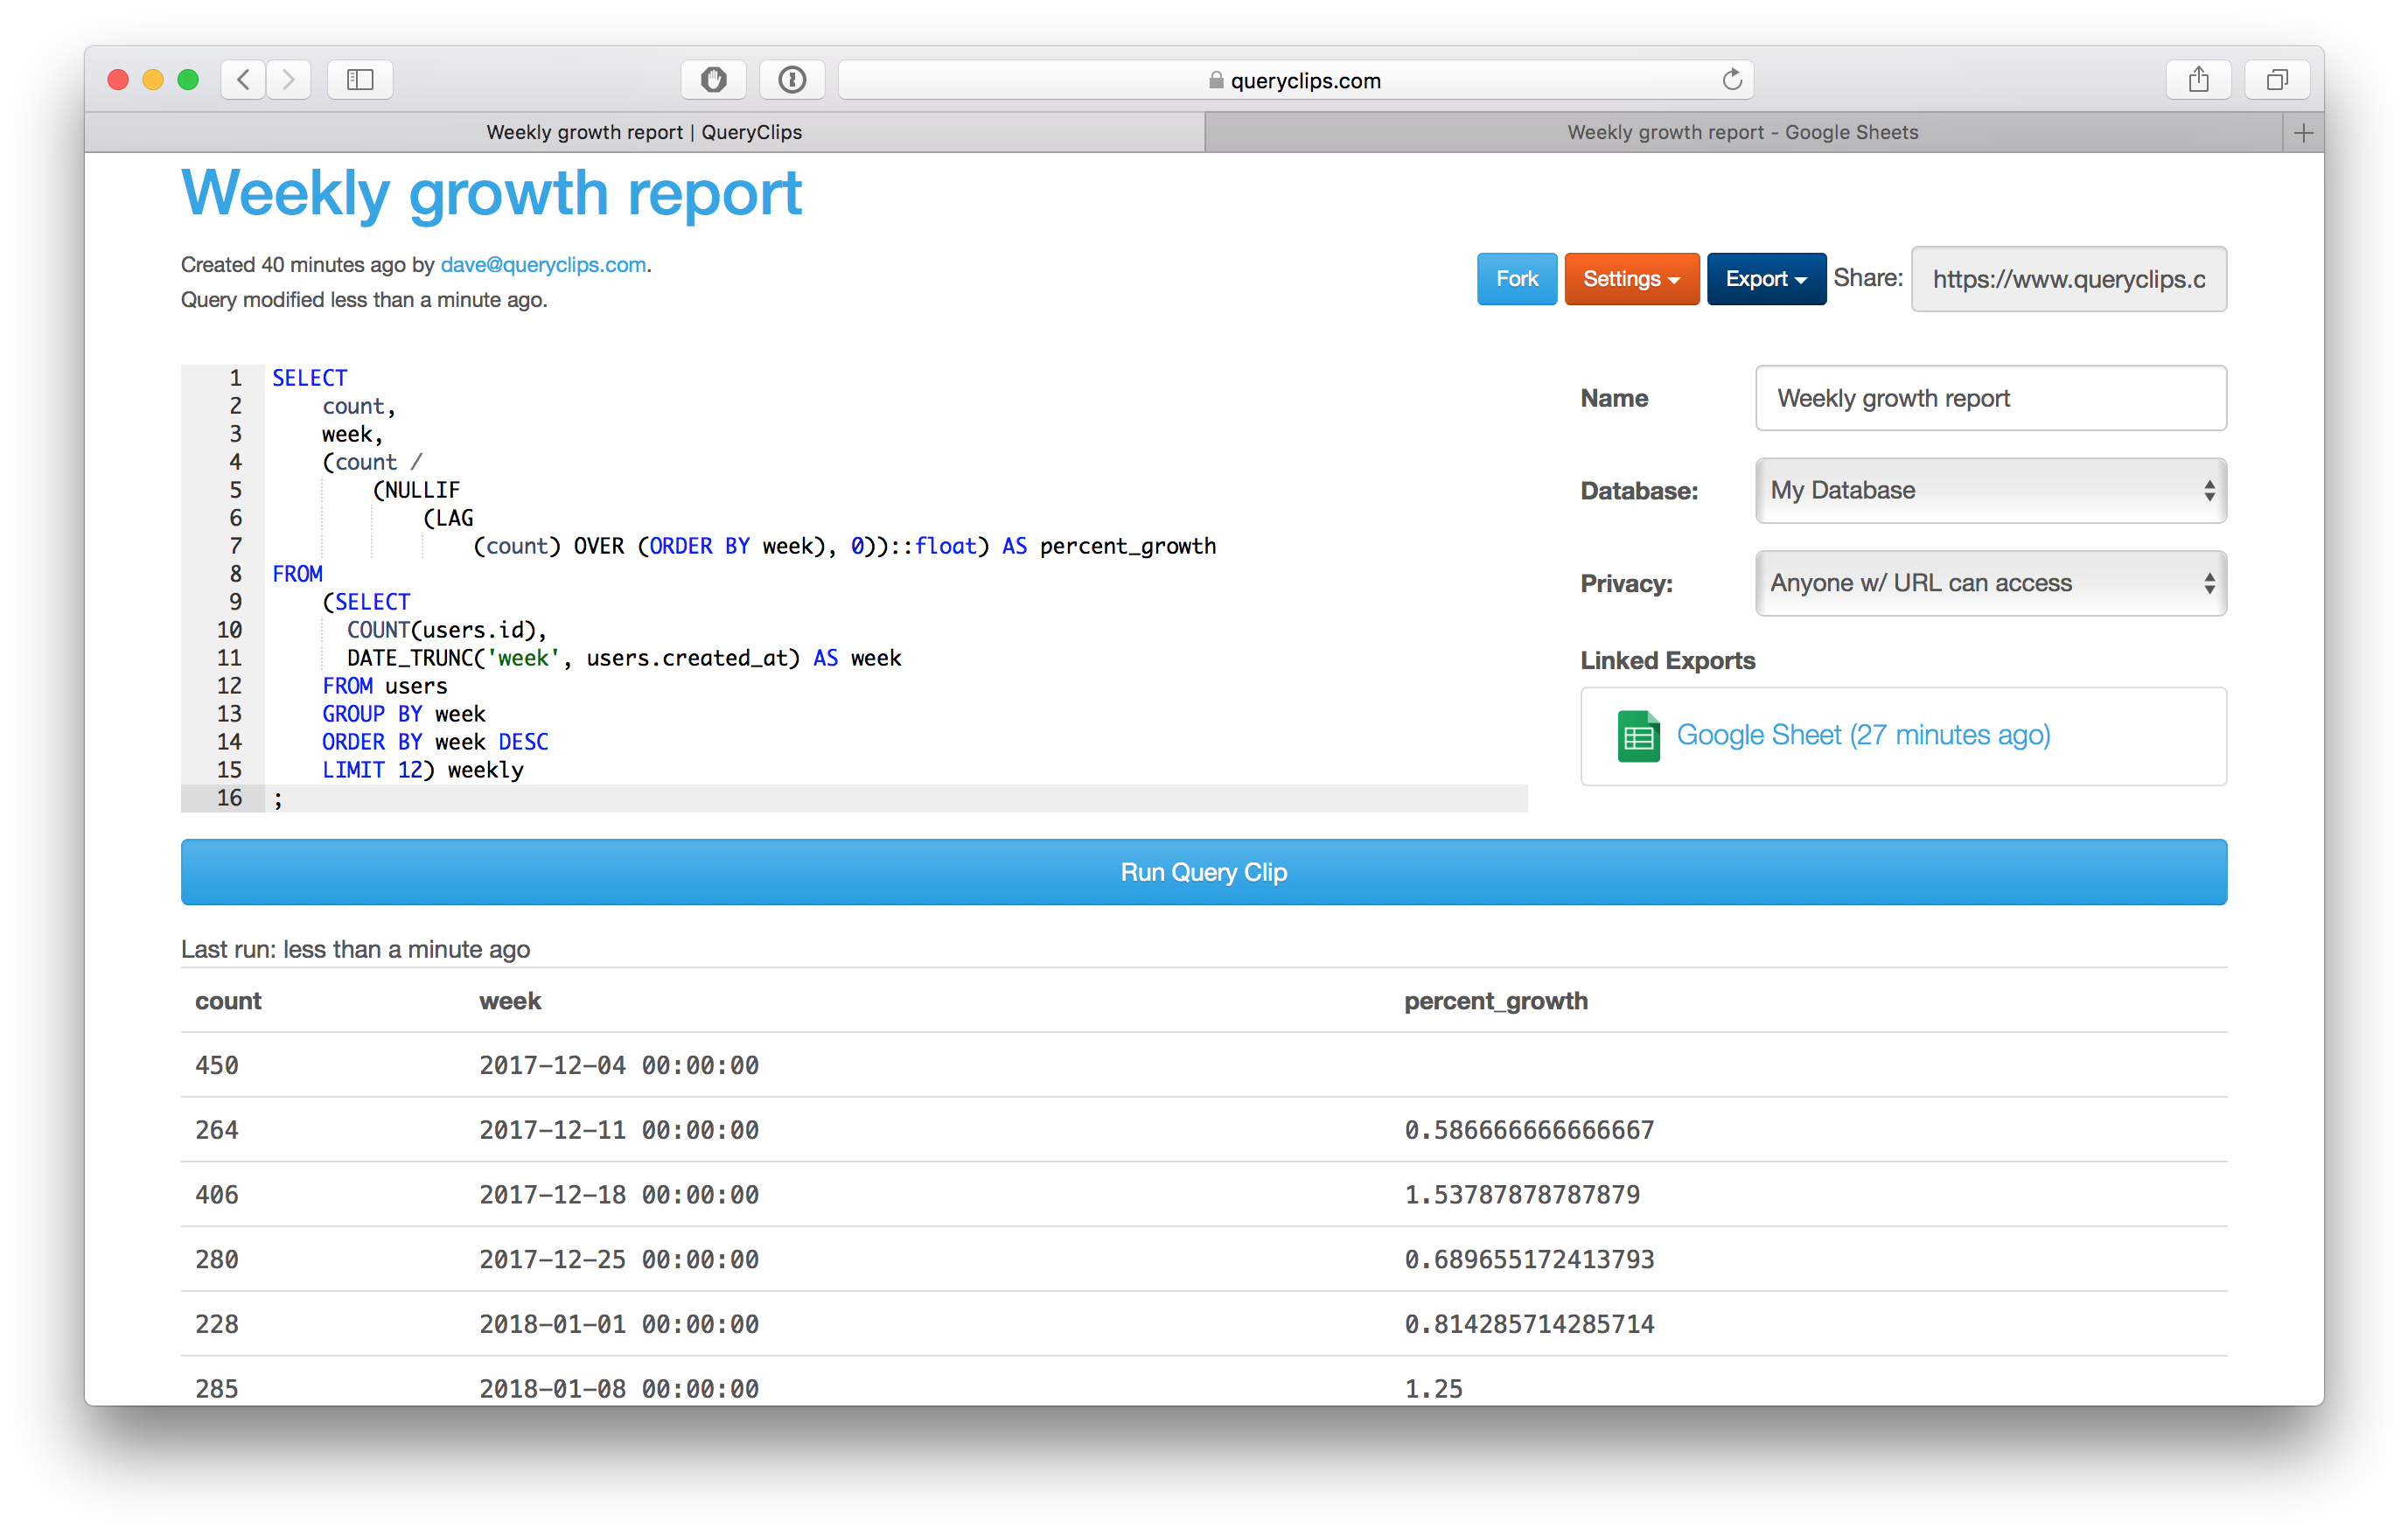This screenshot has height=1535, width=2408.
Task: Expand the Settings dropdown button
Action: (1631, 279)
